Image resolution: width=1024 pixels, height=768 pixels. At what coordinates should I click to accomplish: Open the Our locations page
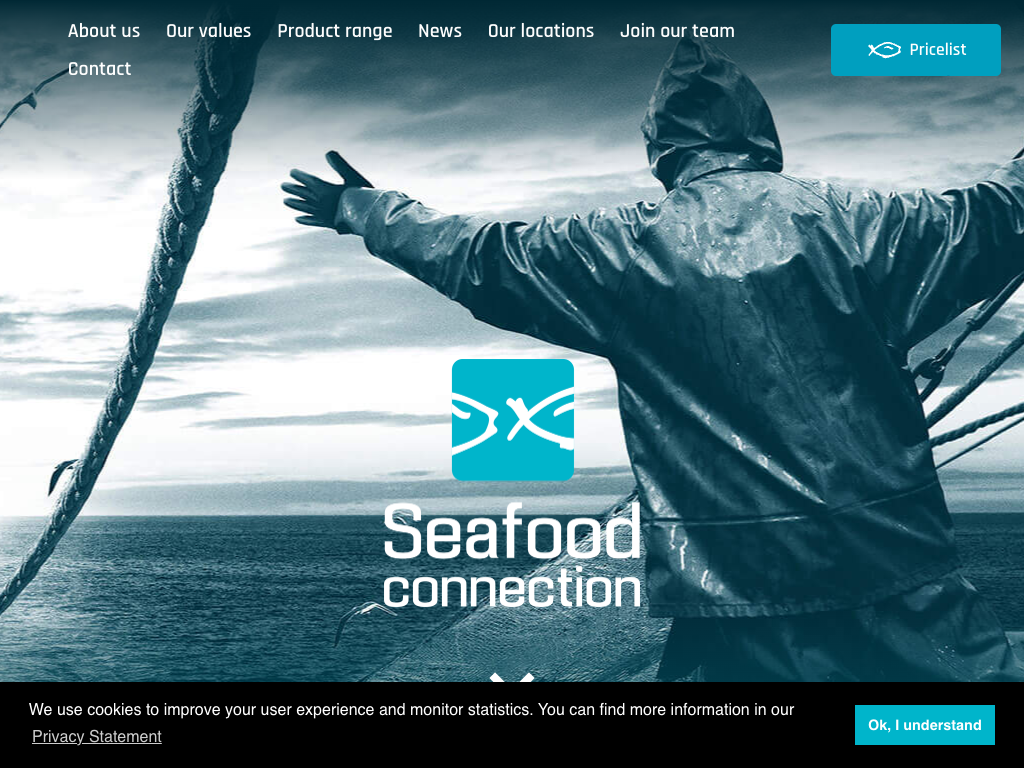click(x=541, y=31)
